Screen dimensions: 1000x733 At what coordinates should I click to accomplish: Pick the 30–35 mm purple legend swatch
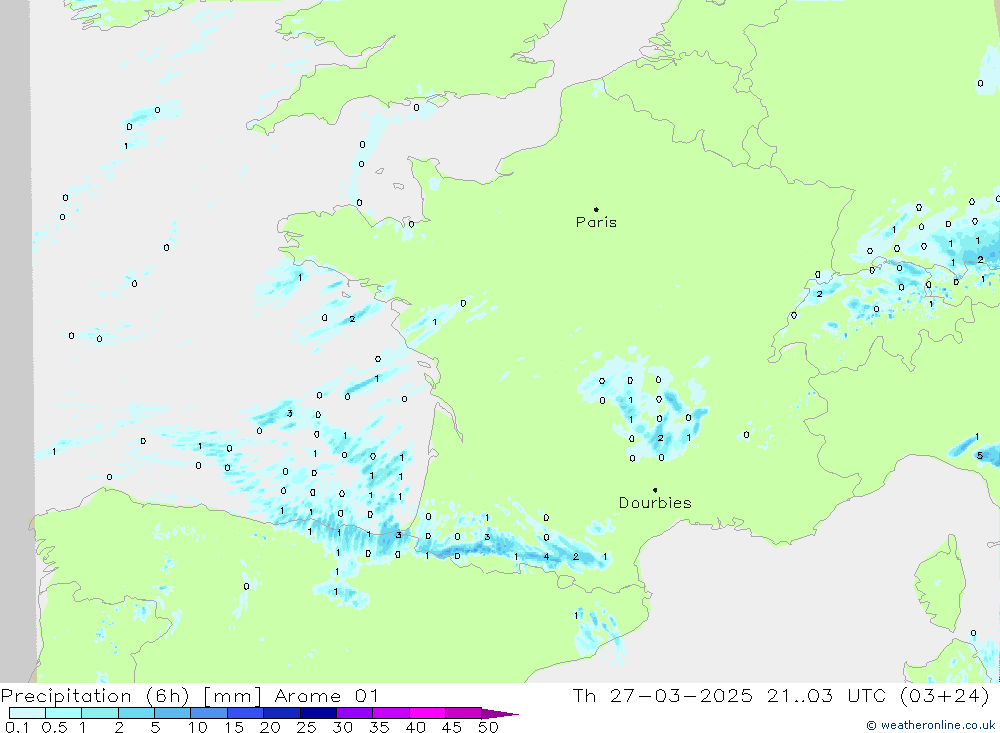[355, 713]
